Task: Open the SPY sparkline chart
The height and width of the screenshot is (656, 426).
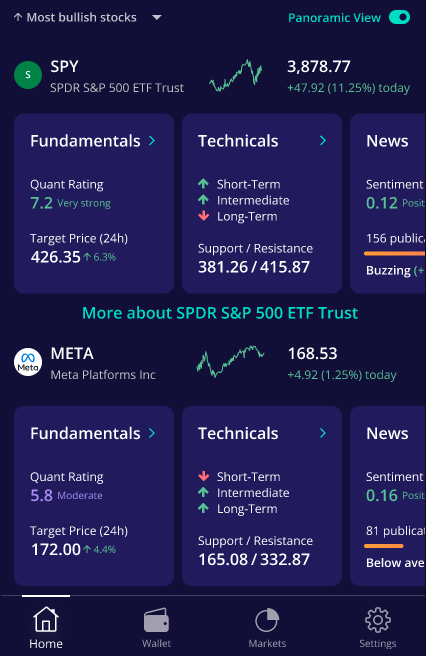Action: click(x=236, y=76)
